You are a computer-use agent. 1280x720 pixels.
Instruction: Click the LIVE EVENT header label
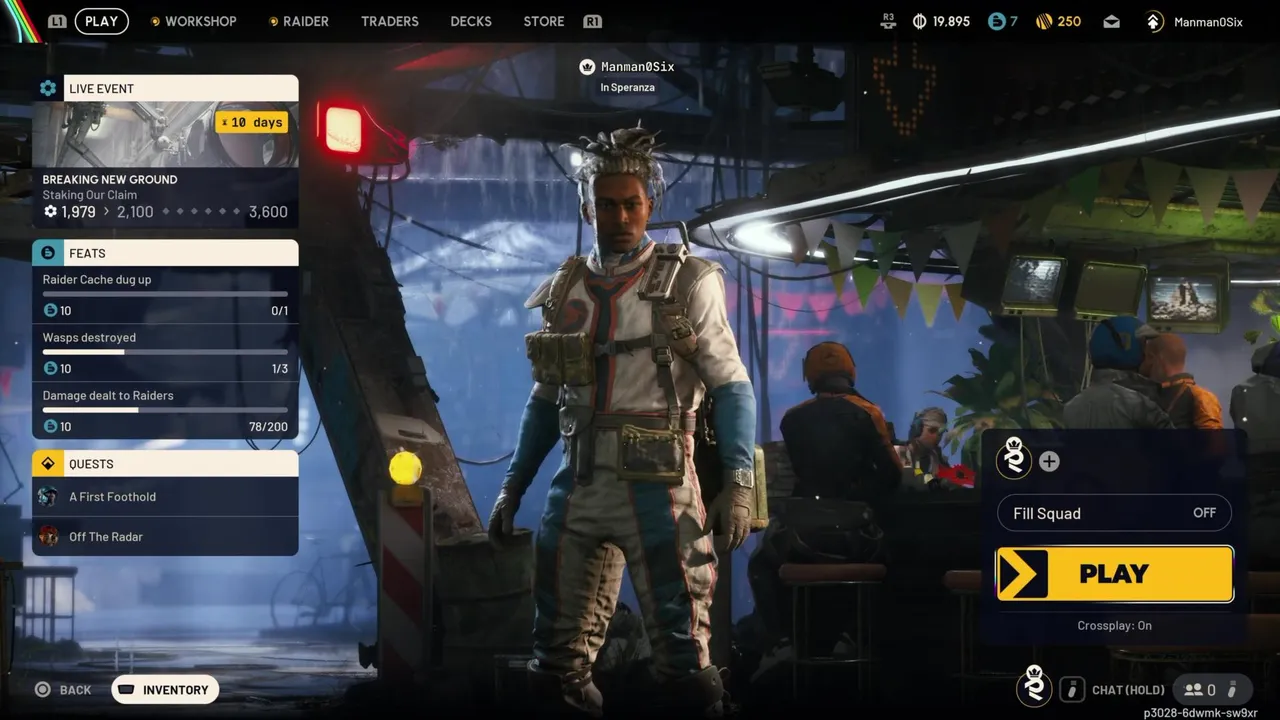pos(101,89)
